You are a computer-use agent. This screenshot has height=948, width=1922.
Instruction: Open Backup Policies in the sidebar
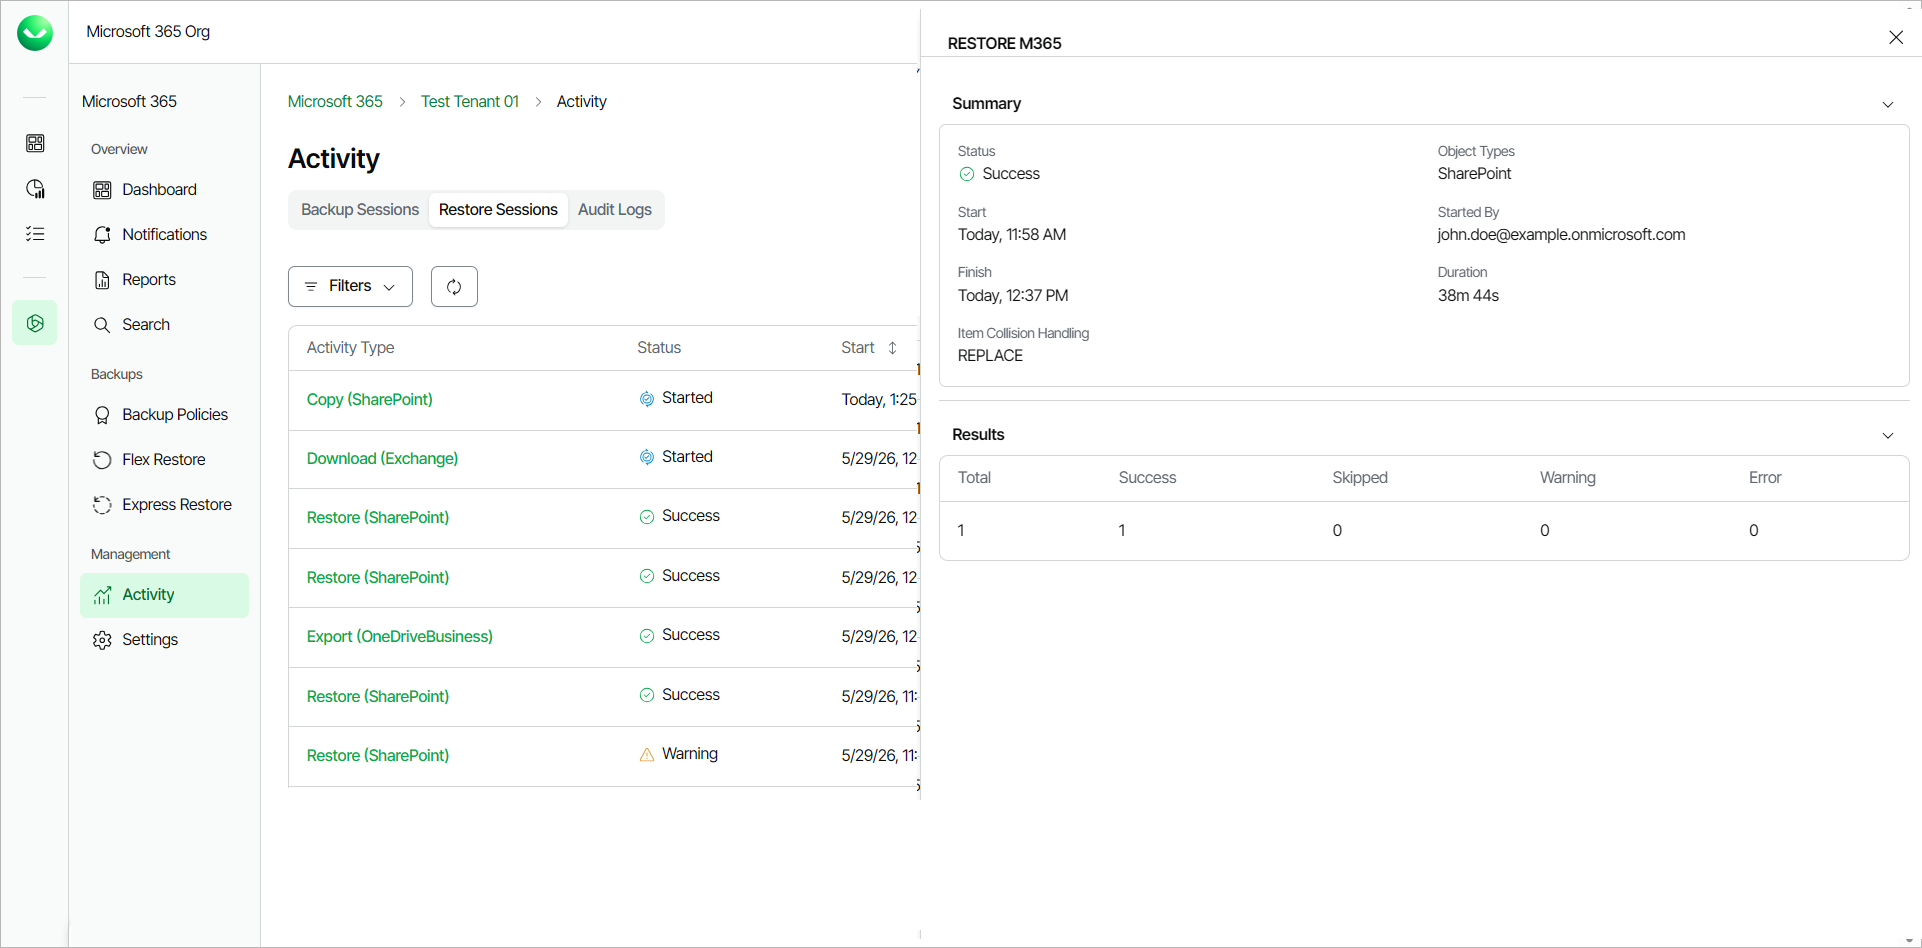pyautogui.click(x=164, y=415)
